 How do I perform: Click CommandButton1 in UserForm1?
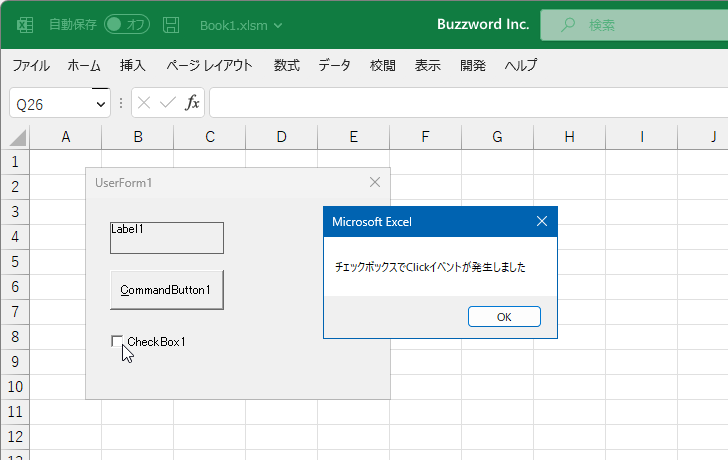point(167,290)
